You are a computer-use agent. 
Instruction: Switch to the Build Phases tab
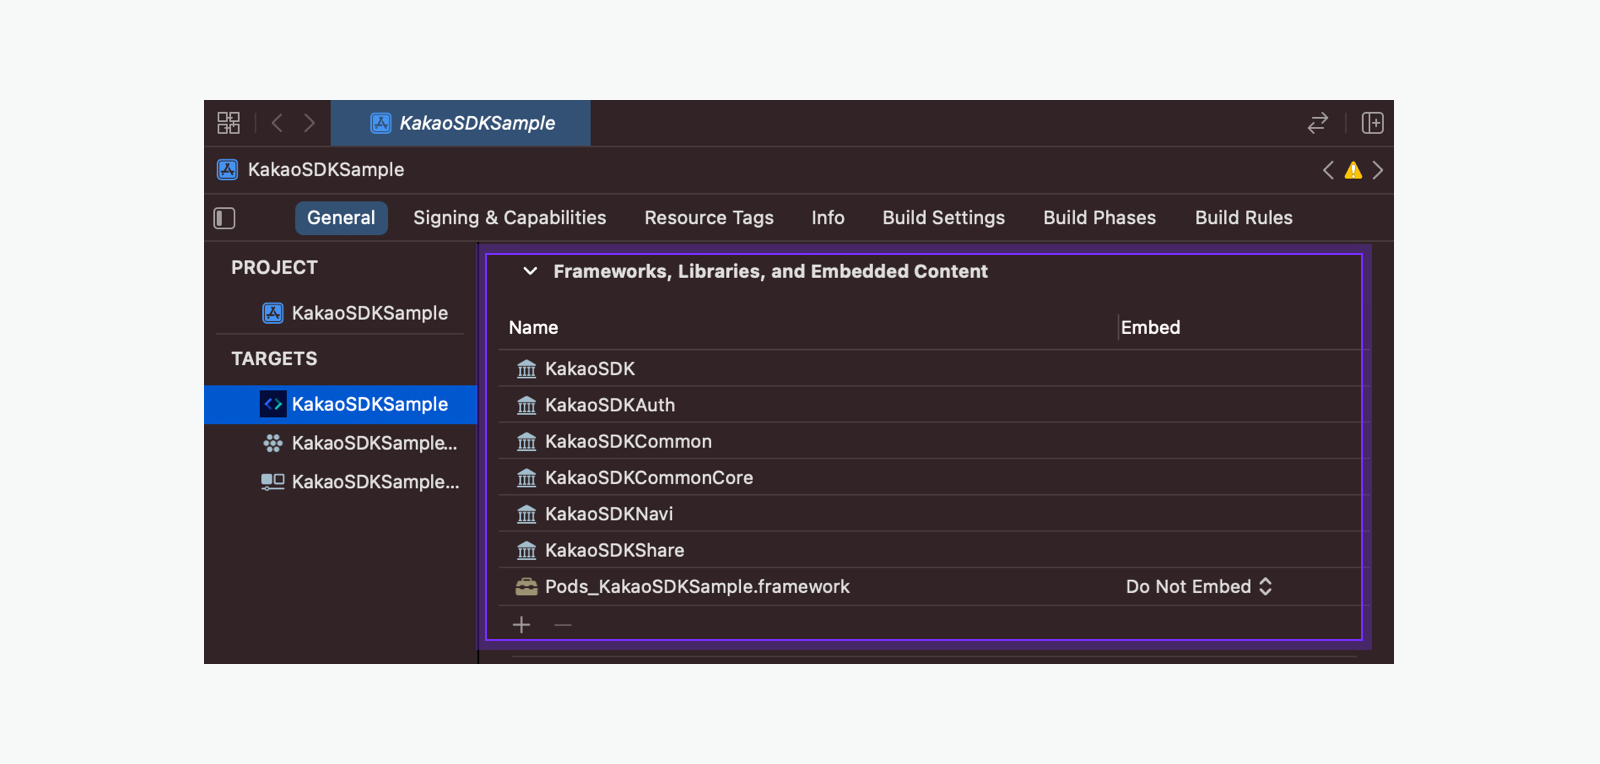coord(1099,218)
